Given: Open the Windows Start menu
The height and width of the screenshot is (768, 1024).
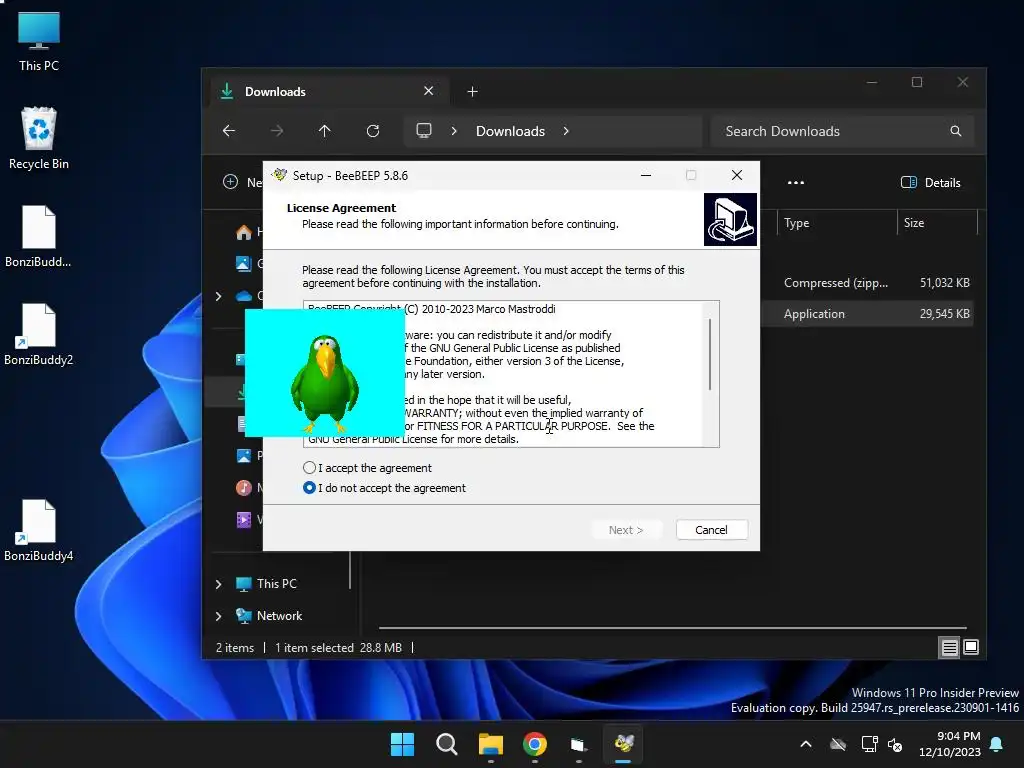Looking at the screenshot, I should click(x=402, y=744).
